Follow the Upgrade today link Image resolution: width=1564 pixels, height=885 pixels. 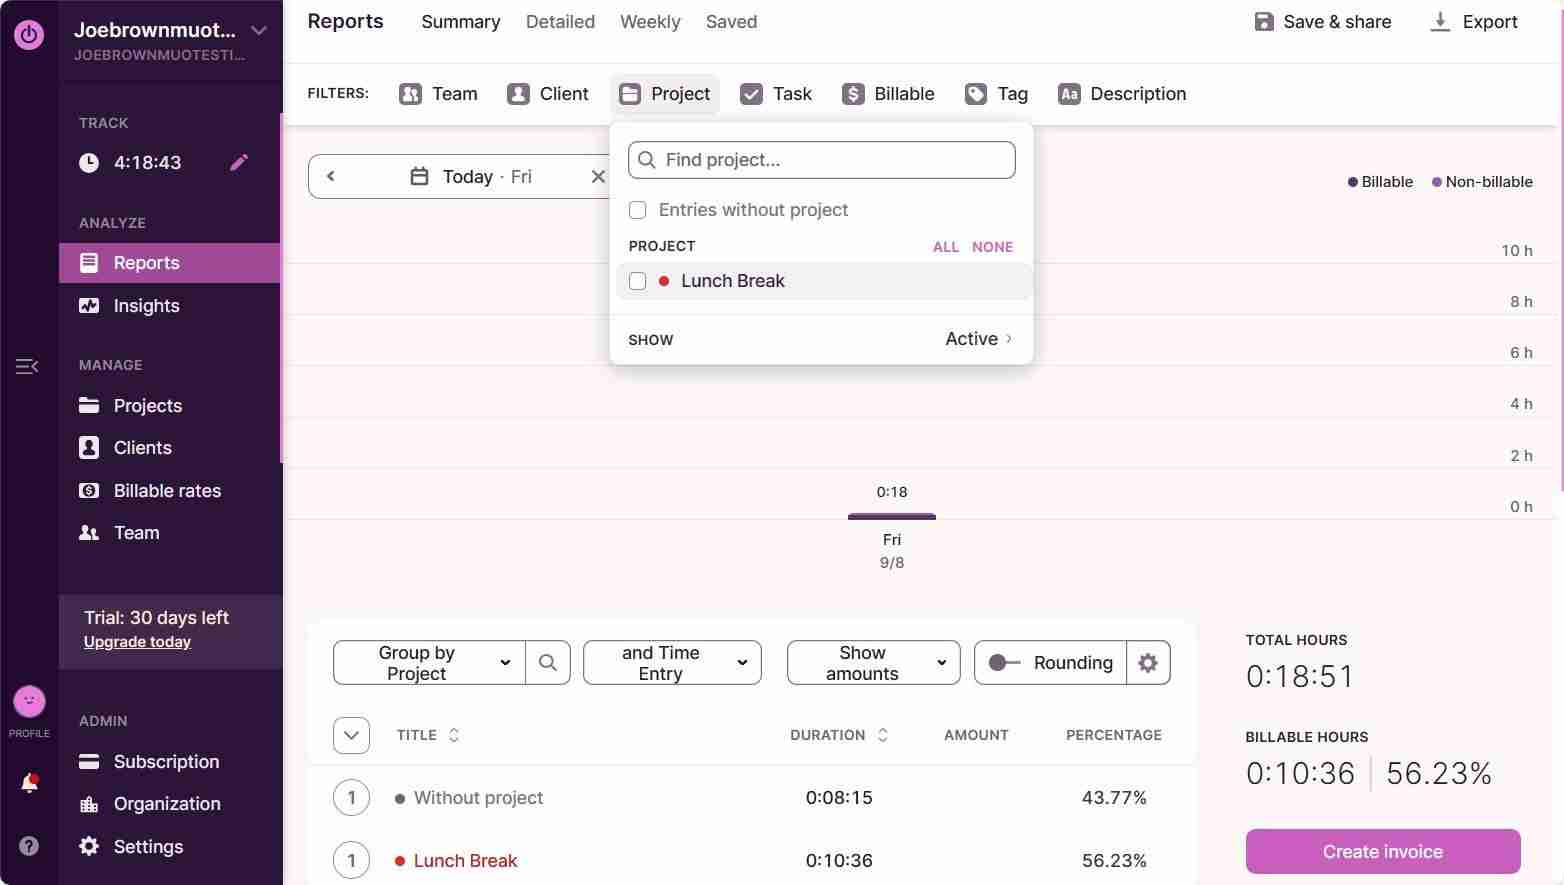click(137, 642)
